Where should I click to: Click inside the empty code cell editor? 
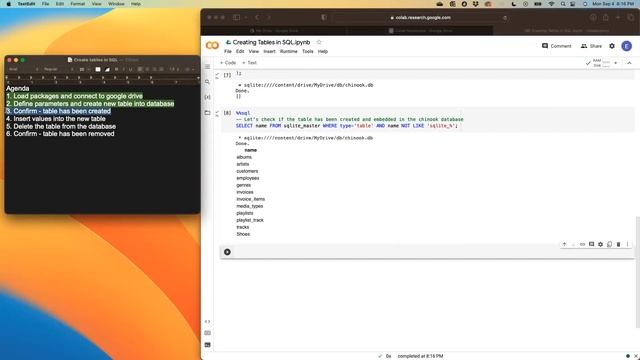point(392,252)
